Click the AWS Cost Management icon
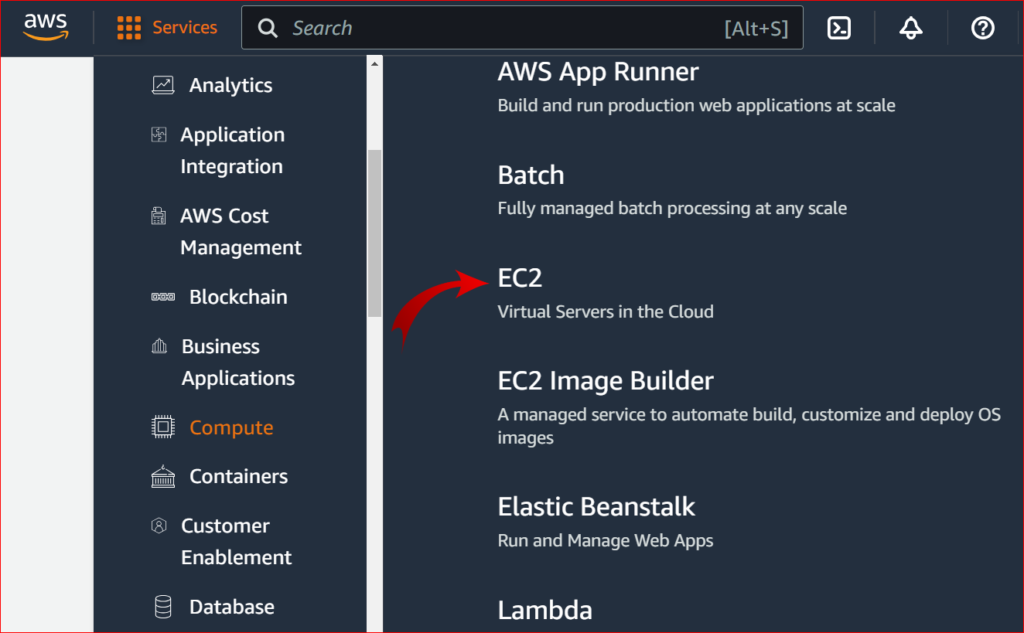 click(158, 216)
